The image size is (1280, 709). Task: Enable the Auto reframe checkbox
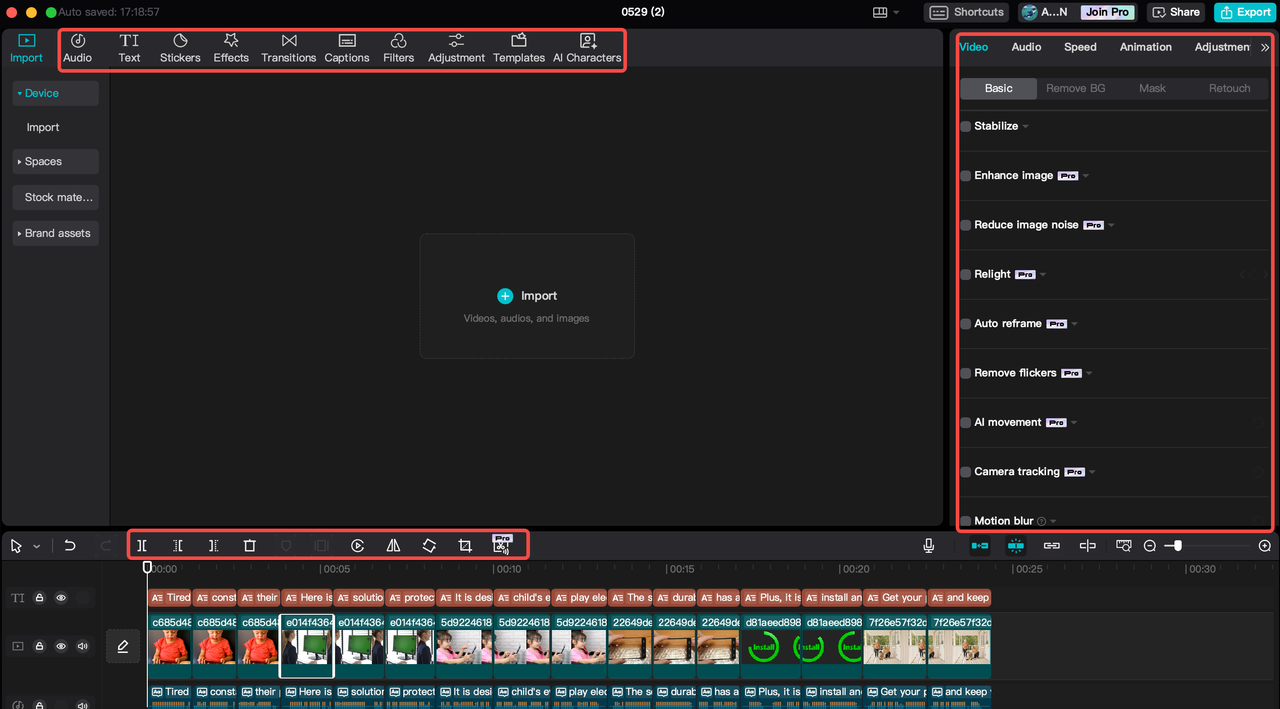coord(966,324)
